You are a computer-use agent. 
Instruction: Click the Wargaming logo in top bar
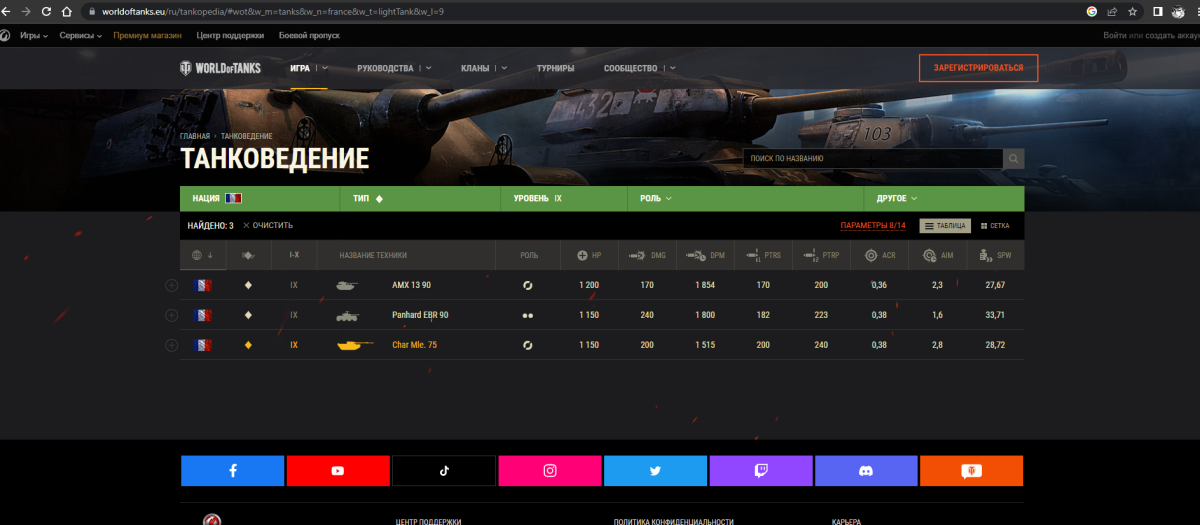coord(5,35)
